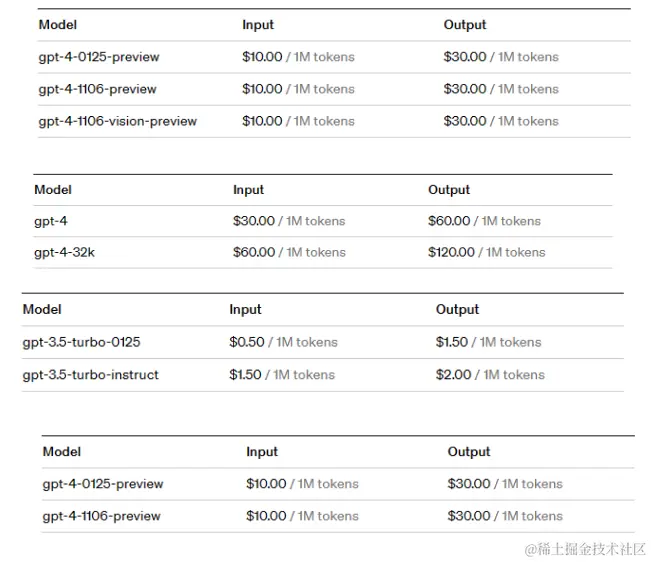Click the Model header above gpt-3.5-turbo-0125
Screen dimensions: 651x562
42,310
